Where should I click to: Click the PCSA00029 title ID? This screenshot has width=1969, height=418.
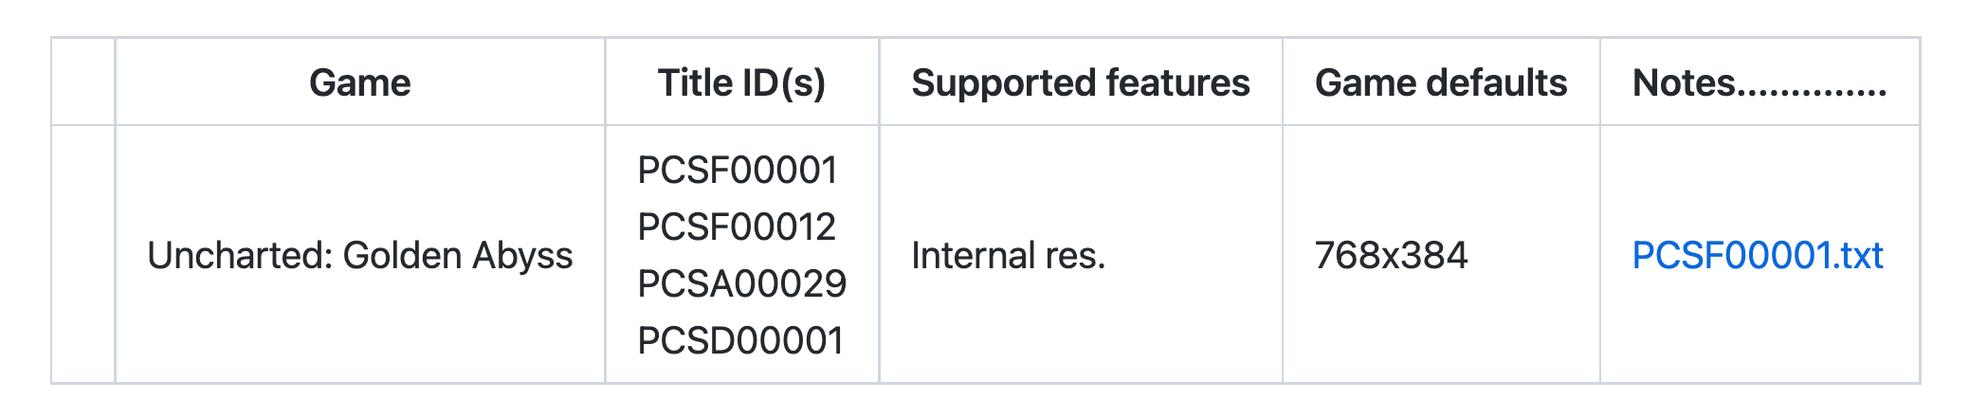tap(742, 284)
